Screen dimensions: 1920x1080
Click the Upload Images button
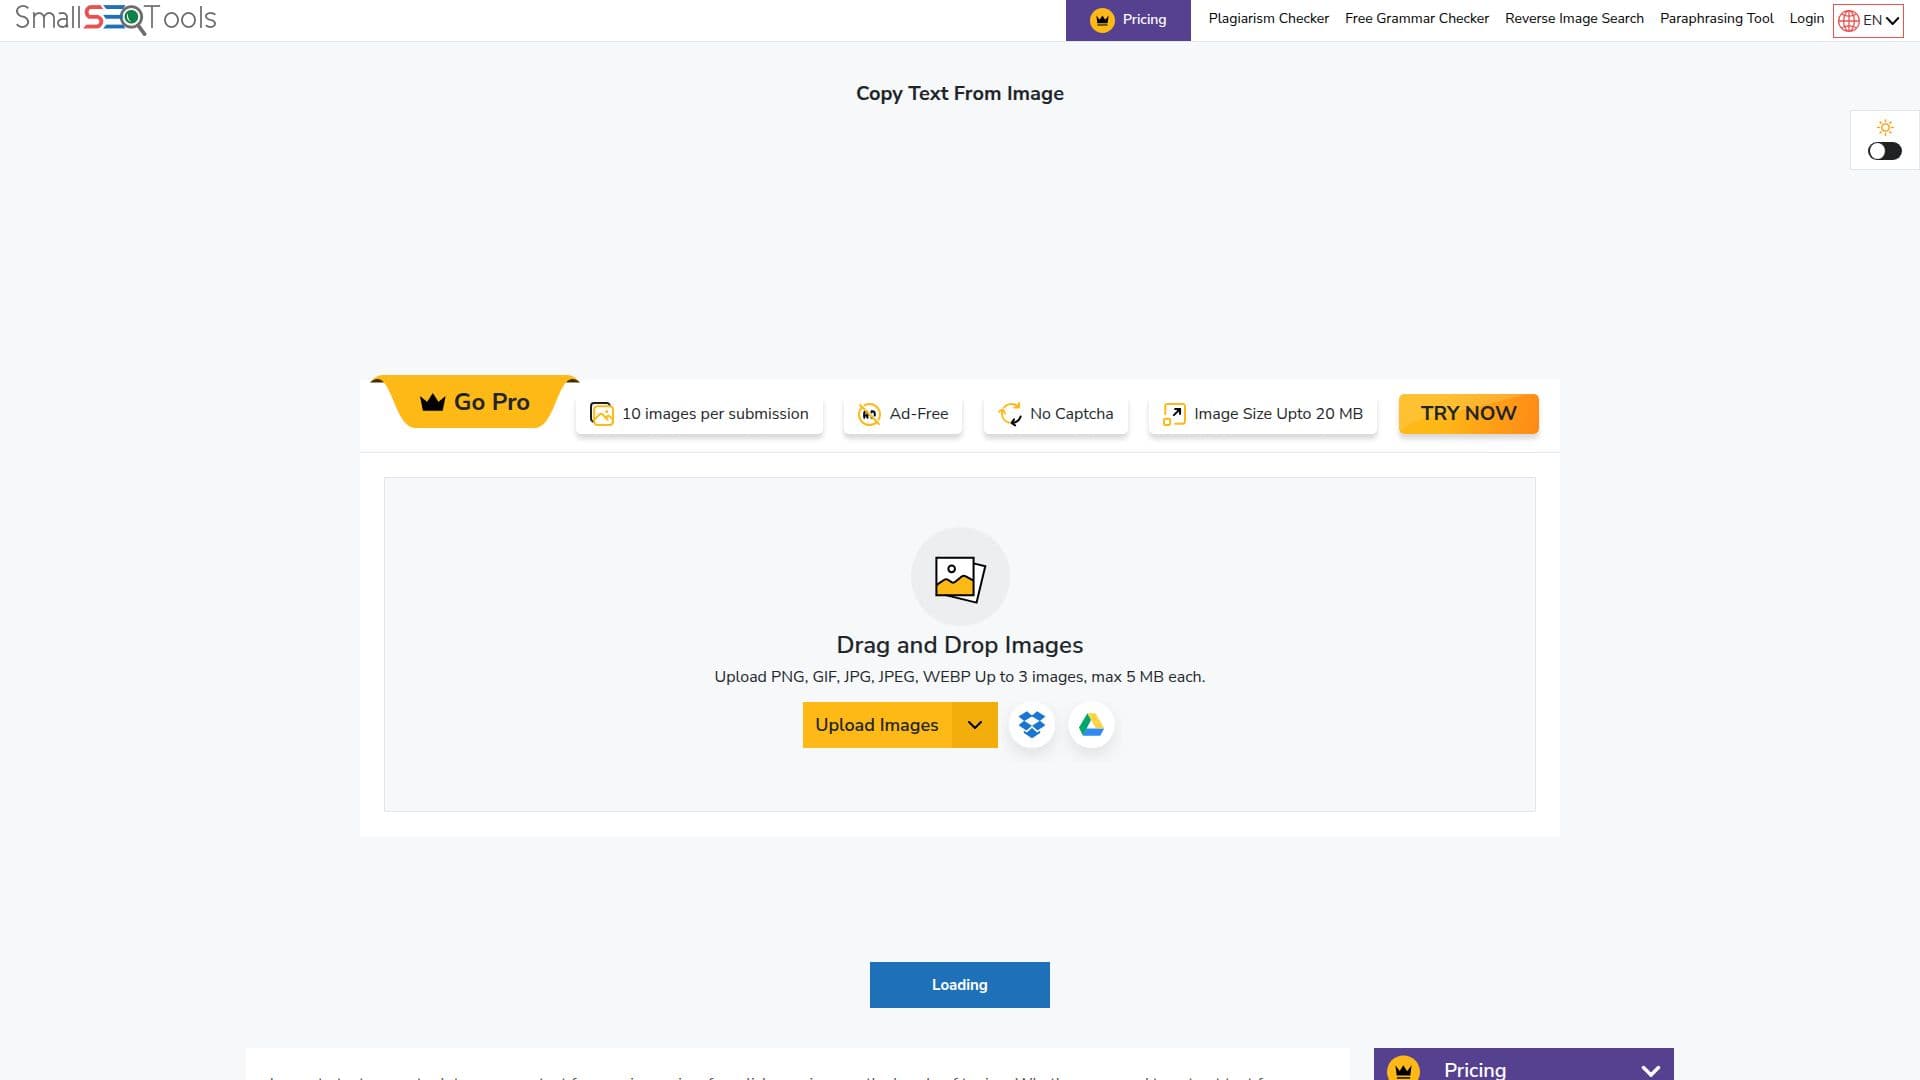(877, 725)
